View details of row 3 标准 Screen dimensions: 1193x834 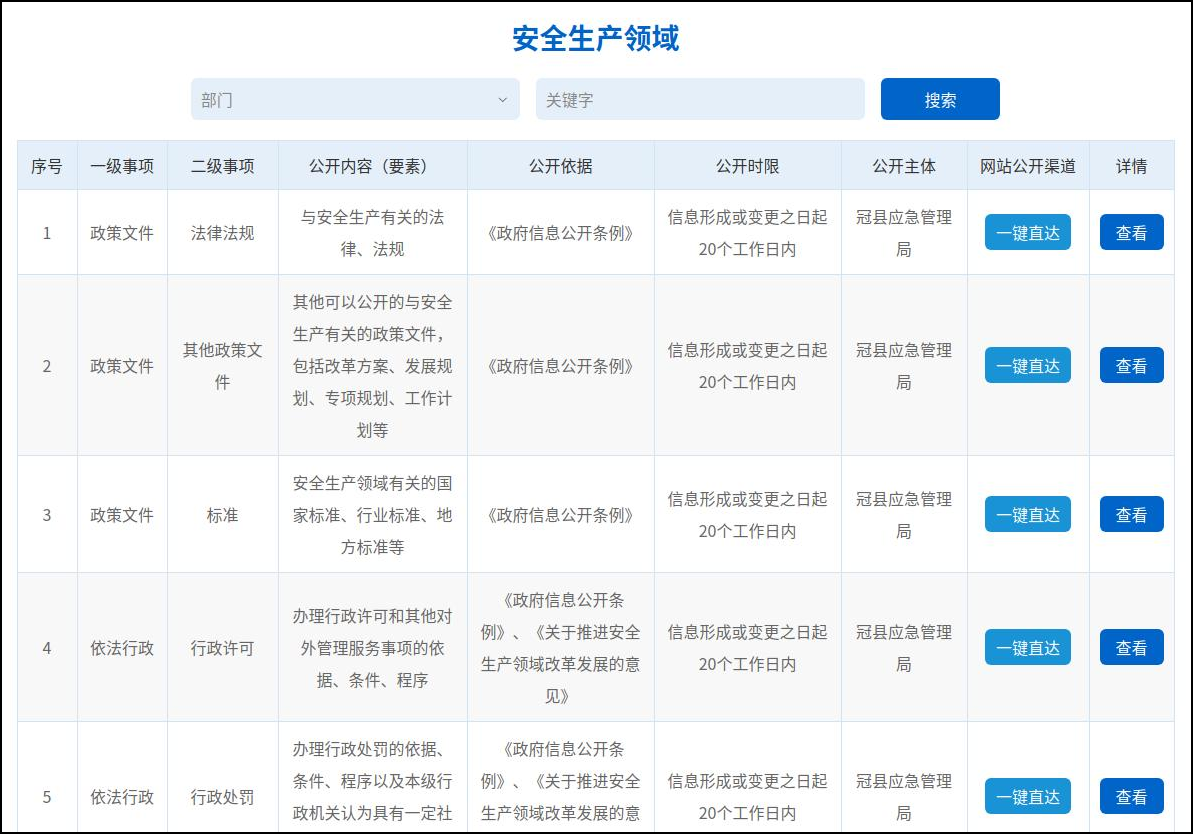(1131, 514)
